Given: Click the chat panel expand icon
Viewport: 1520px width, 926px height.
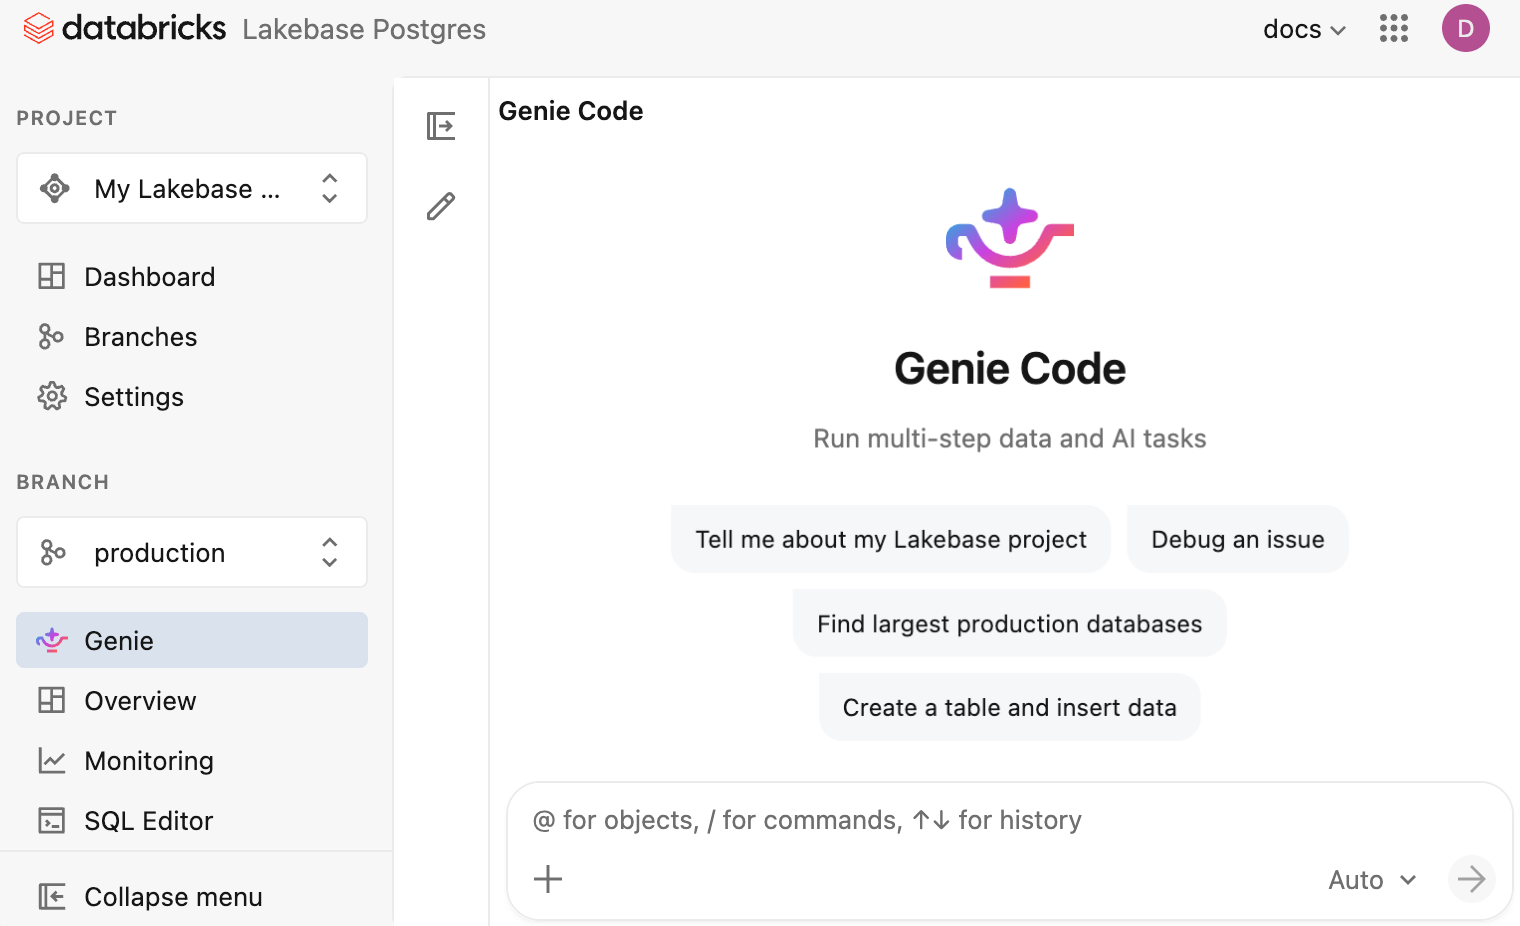Looking at the screenshot, I should tap(441, 126).
